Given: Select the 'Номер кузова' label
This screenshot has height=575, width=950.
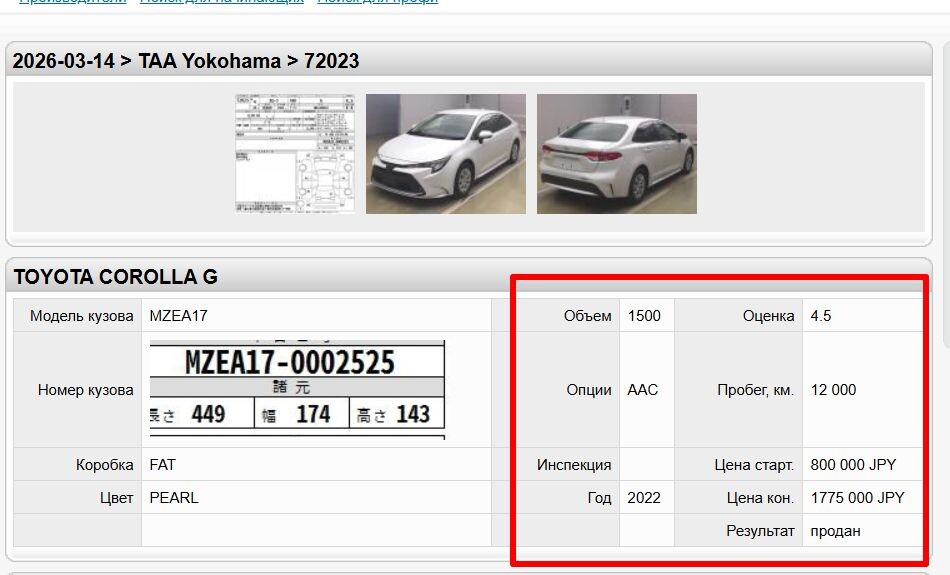Looking at the screenshot, I should coord(85,390).
